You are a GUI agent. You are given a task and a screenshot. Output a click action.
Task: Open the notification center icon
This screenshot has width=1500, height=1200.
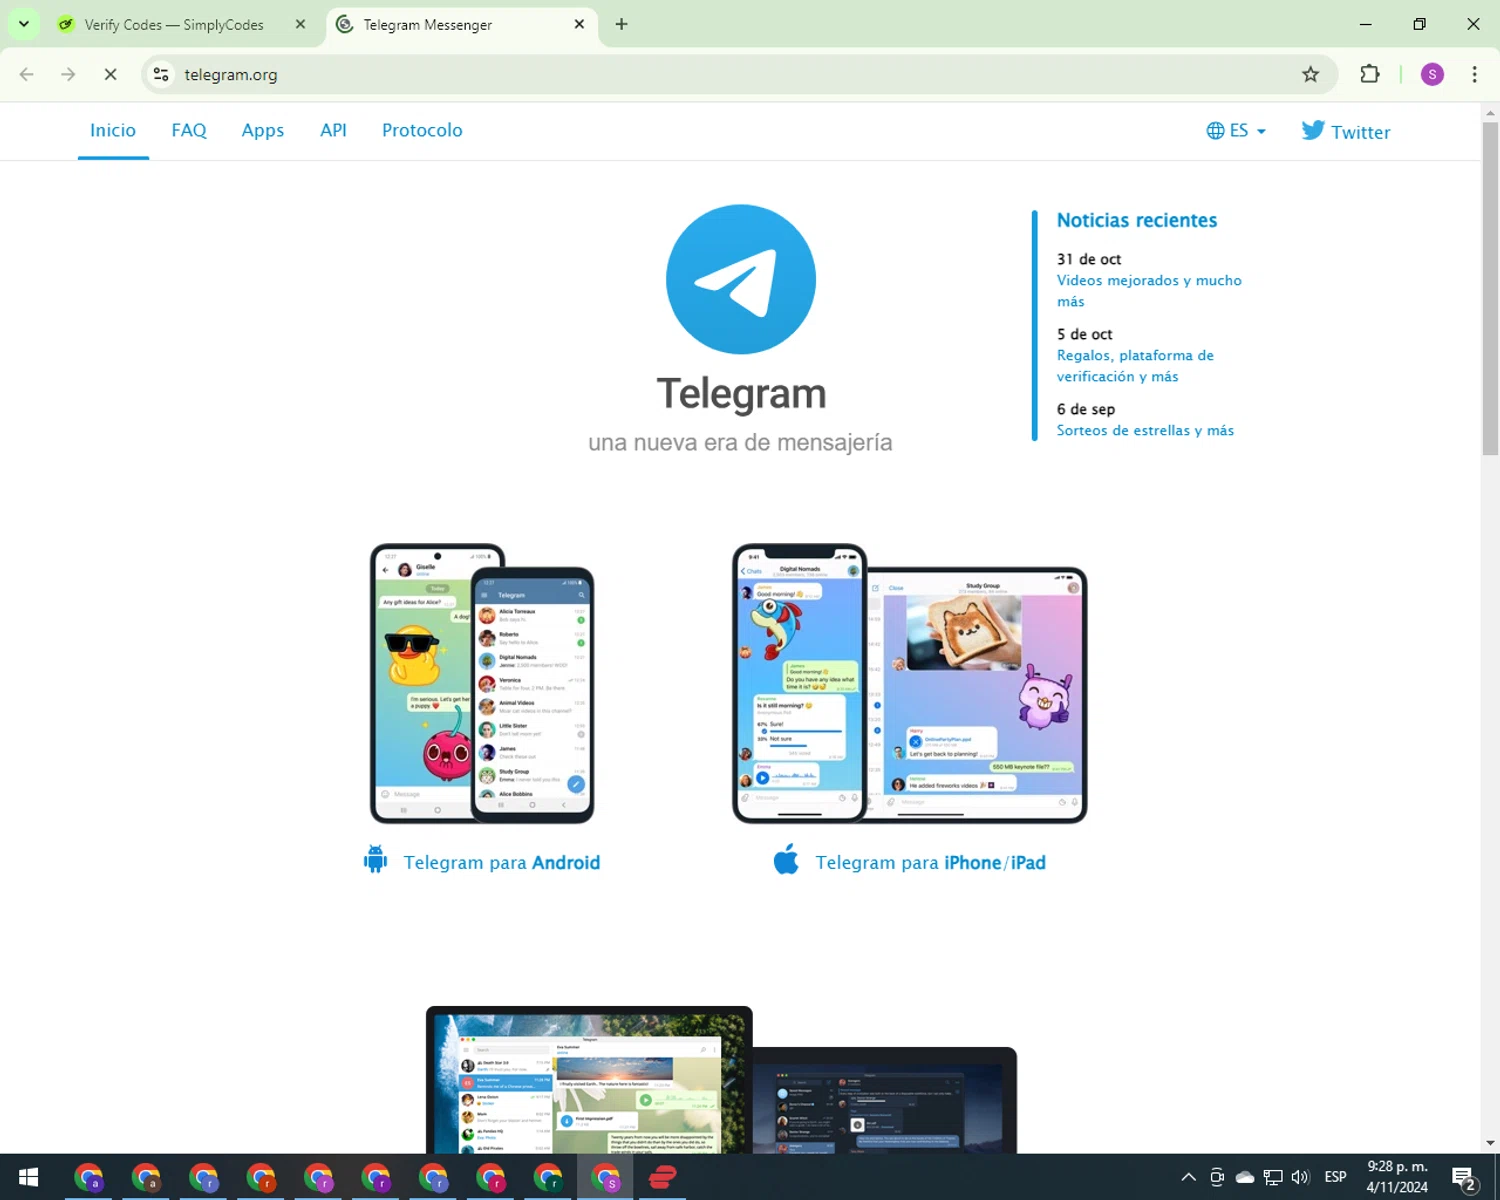(1464, 1178)
